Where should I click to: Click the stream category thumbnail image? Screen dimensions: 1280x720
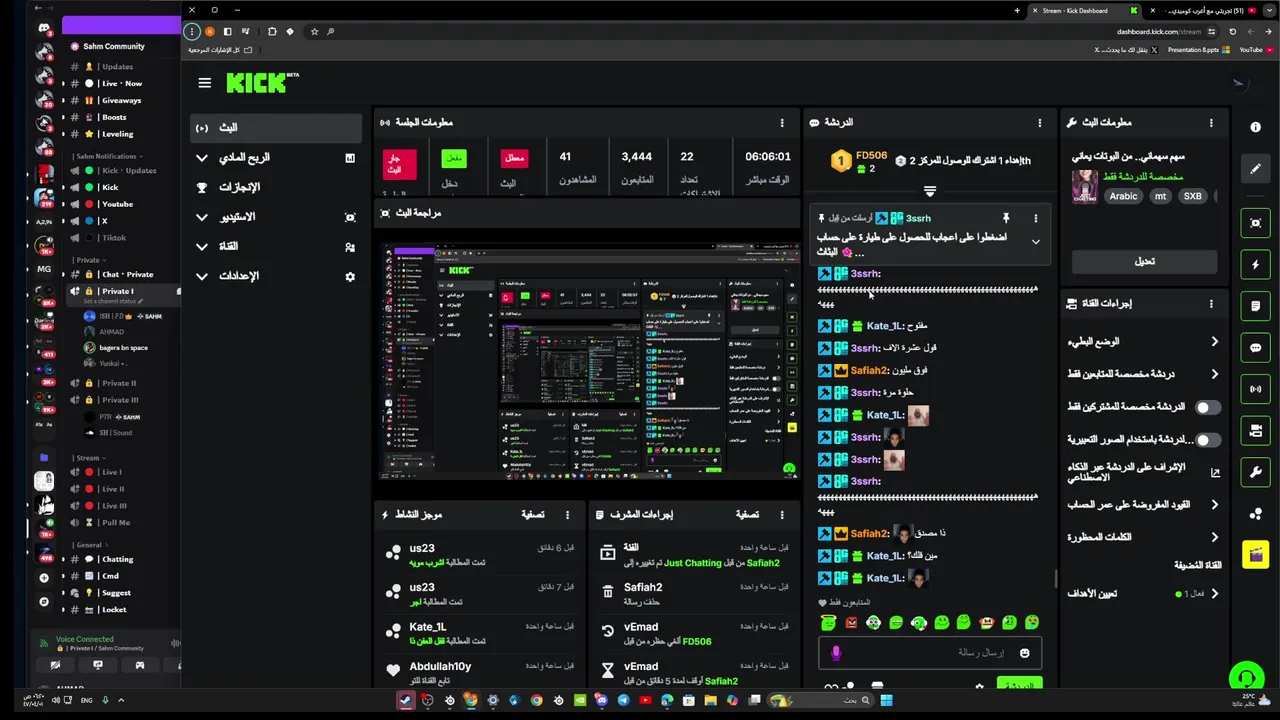(x=1085, y=186)
